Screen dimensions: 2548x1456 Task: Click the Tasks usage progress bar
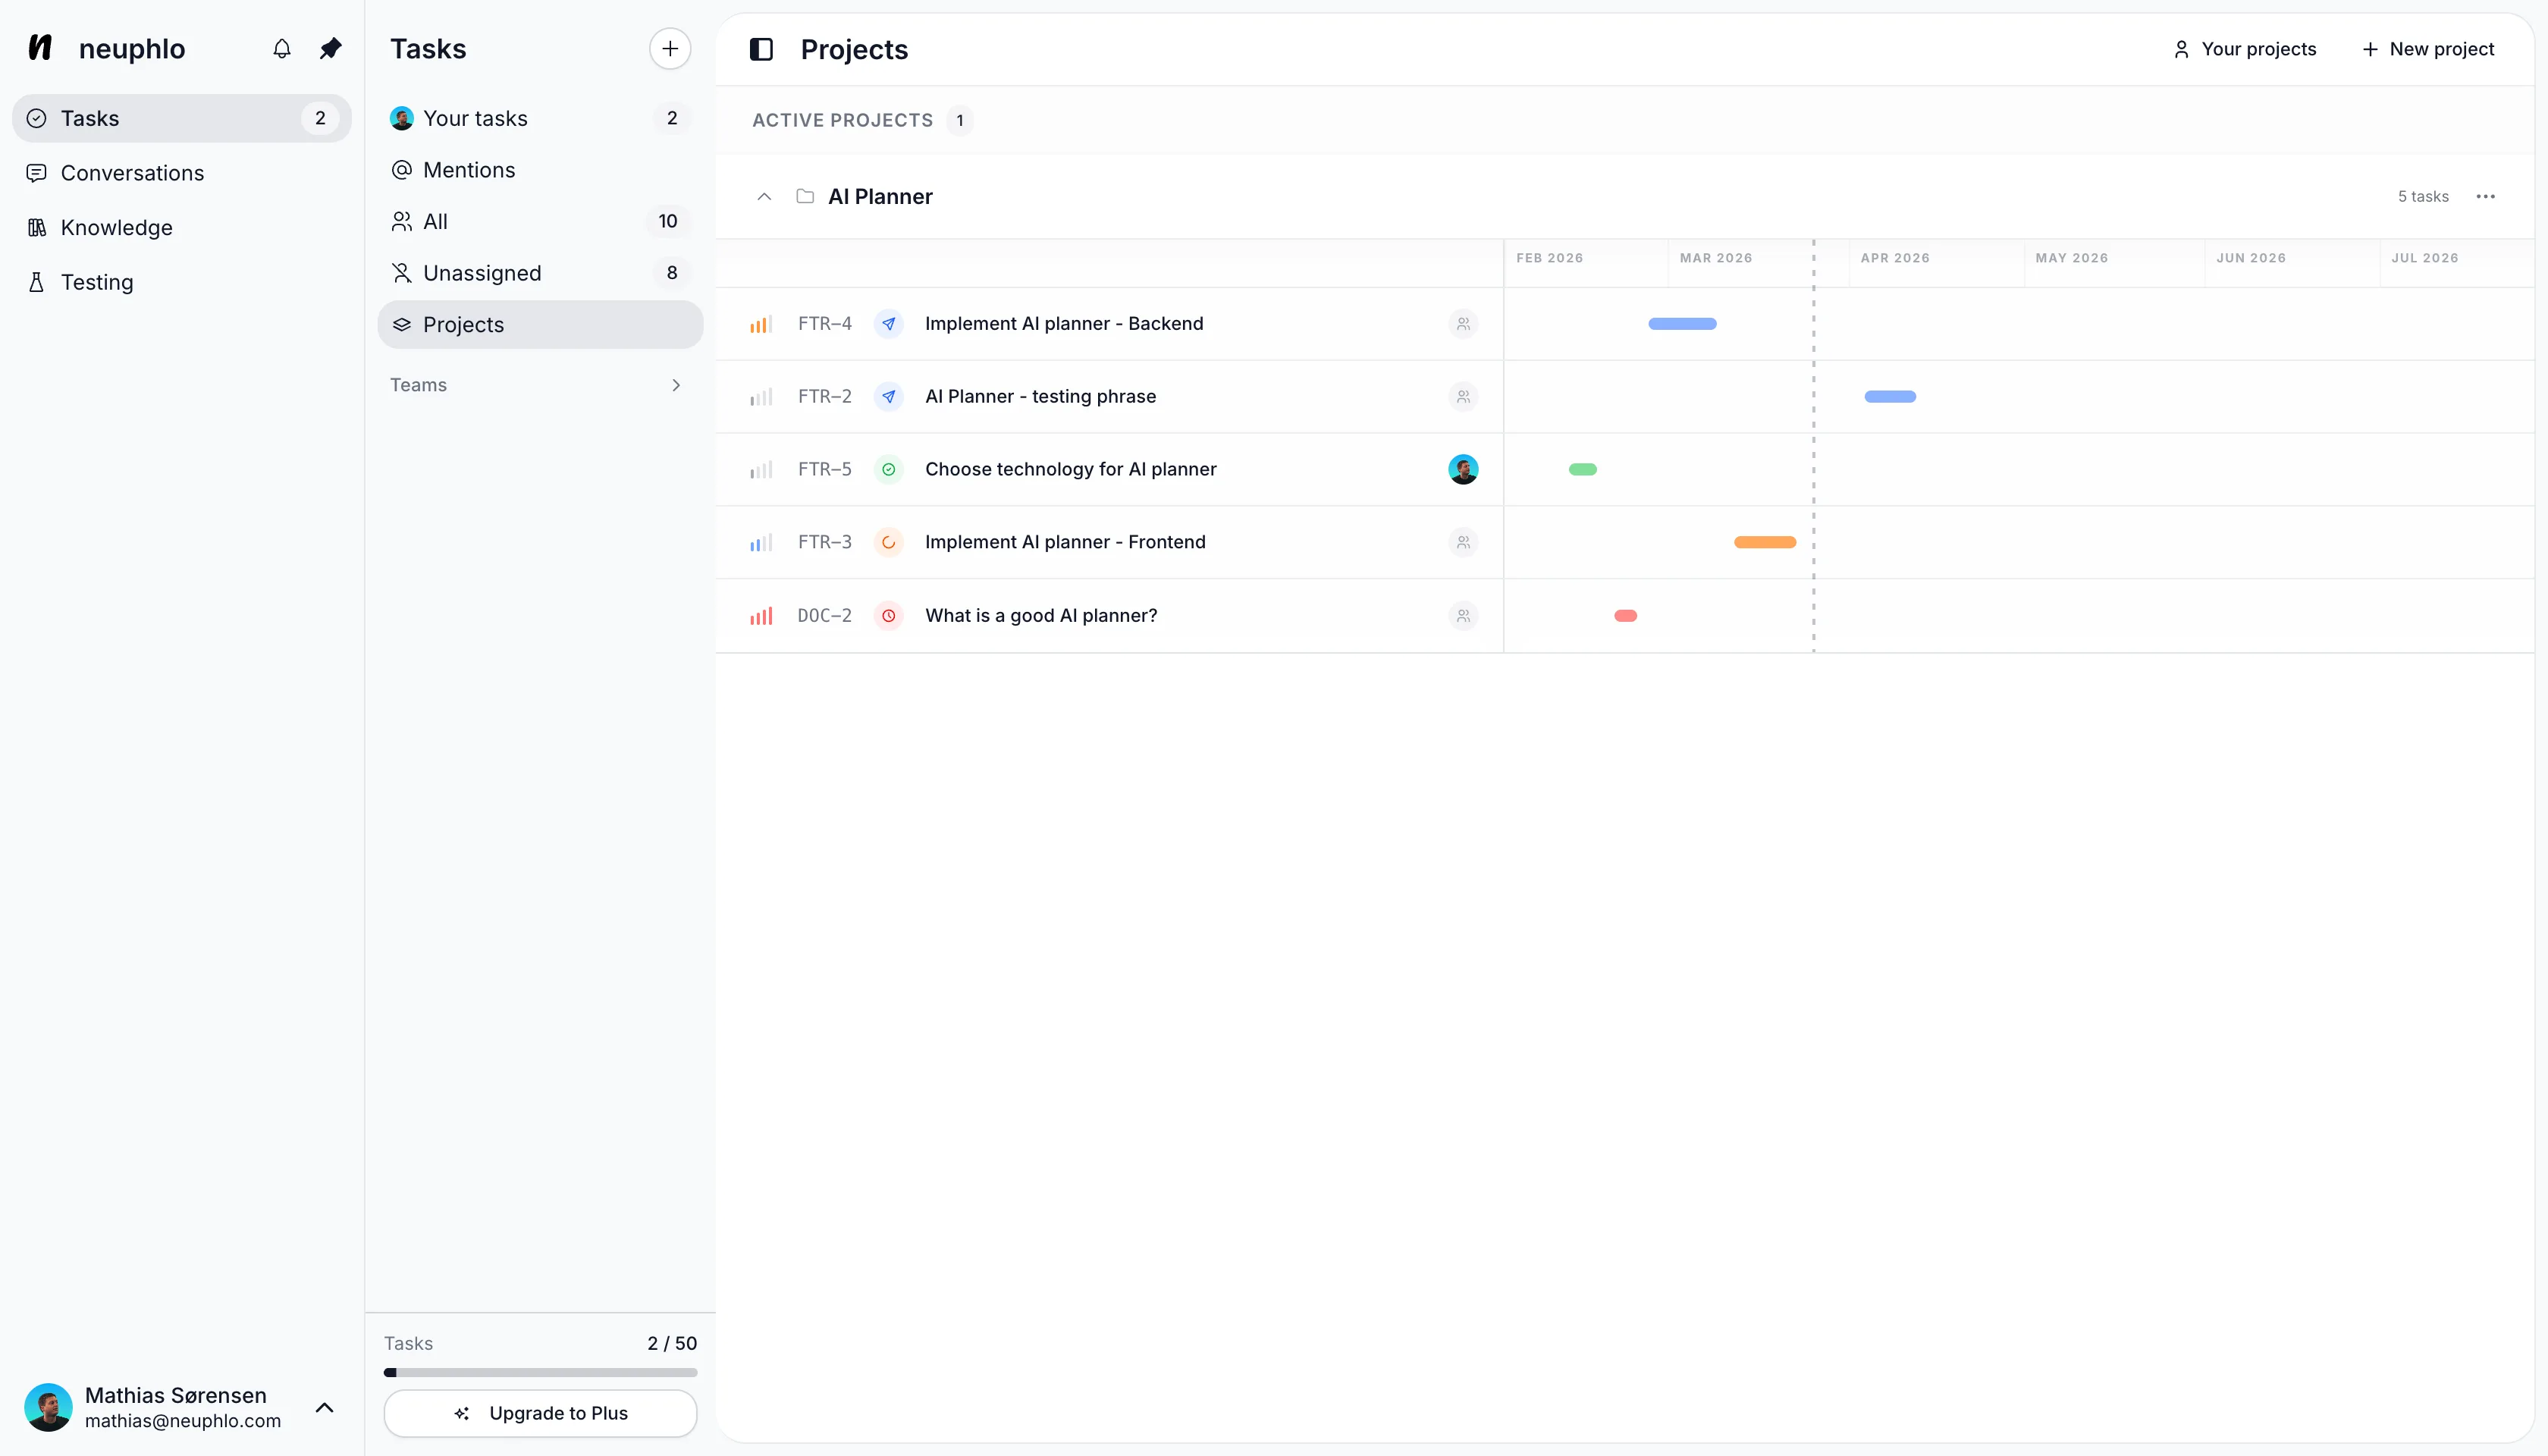(x=540, y=1371)
